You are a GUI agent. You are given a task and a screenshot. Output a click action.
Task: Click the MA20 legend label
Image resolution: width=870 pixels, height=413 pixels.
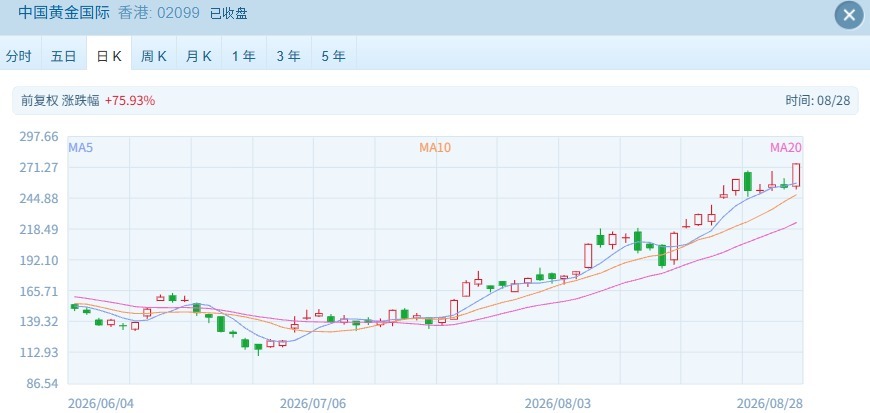click(x=785, y=148)
